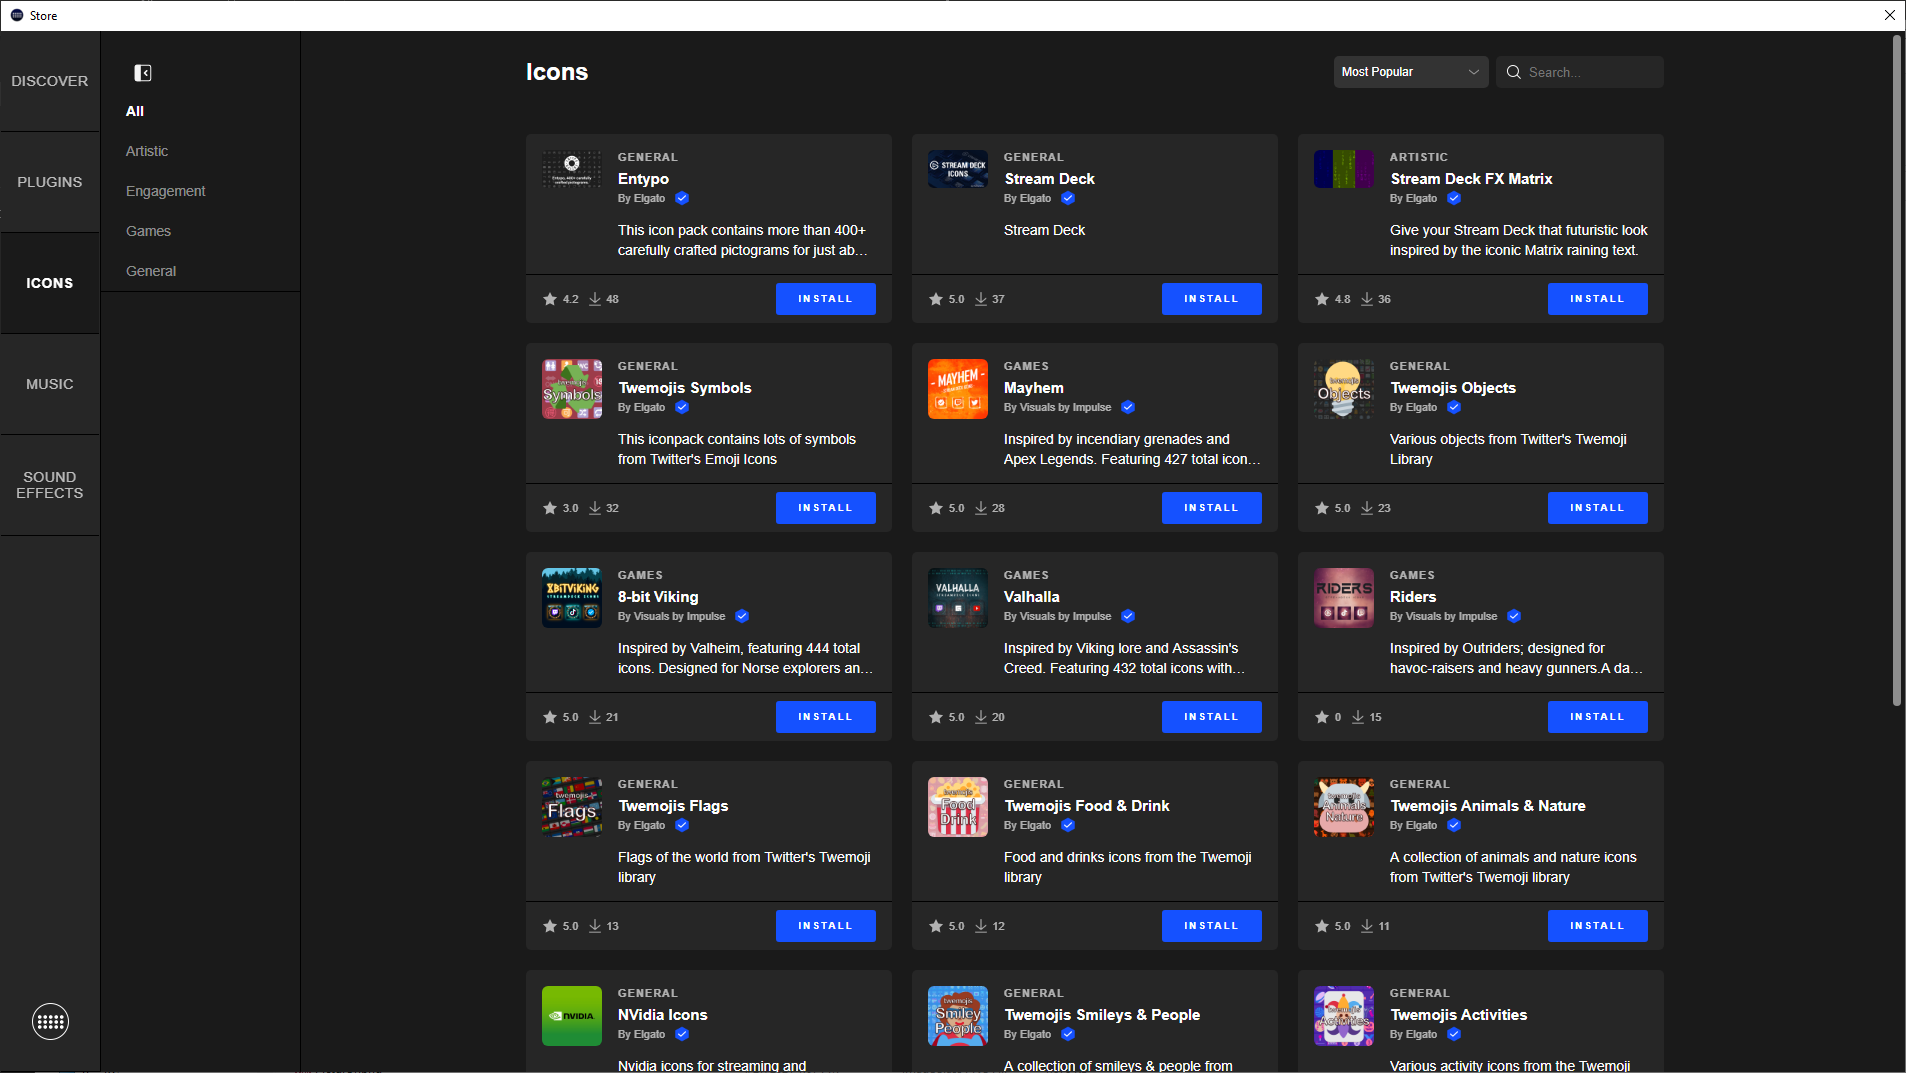Screen dimensions: 1906x1073
Task: Open the Twemojis Symbols pack thumbnail
Action: pyautogui.click(x=572, y=389)
